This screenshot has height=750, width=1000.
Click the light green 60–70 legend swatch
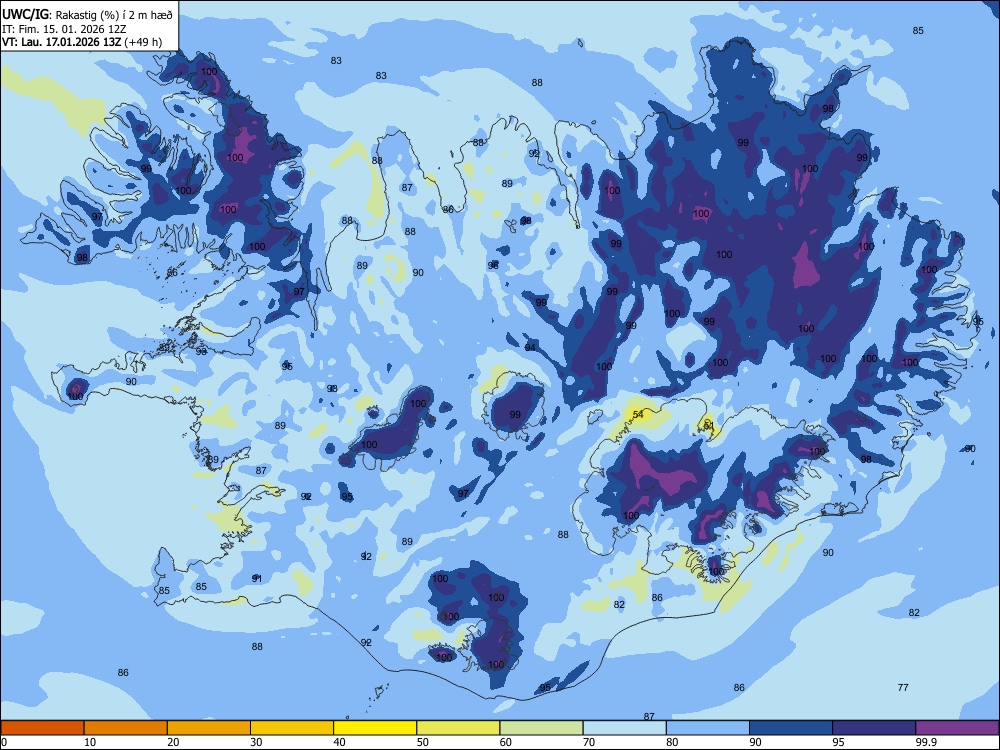(541, 728)
